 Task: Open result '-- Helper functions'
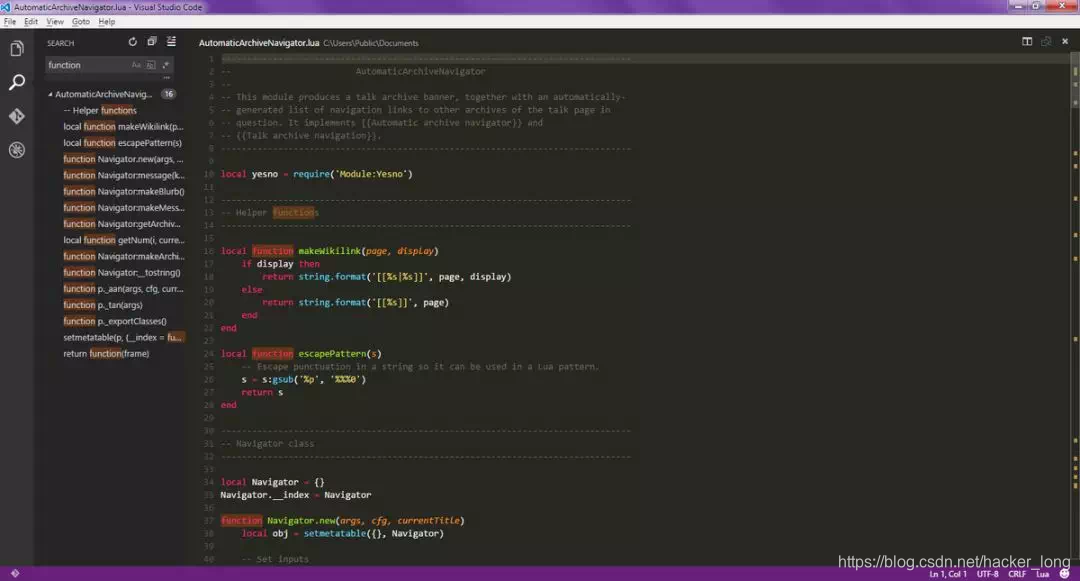[100, 110]
